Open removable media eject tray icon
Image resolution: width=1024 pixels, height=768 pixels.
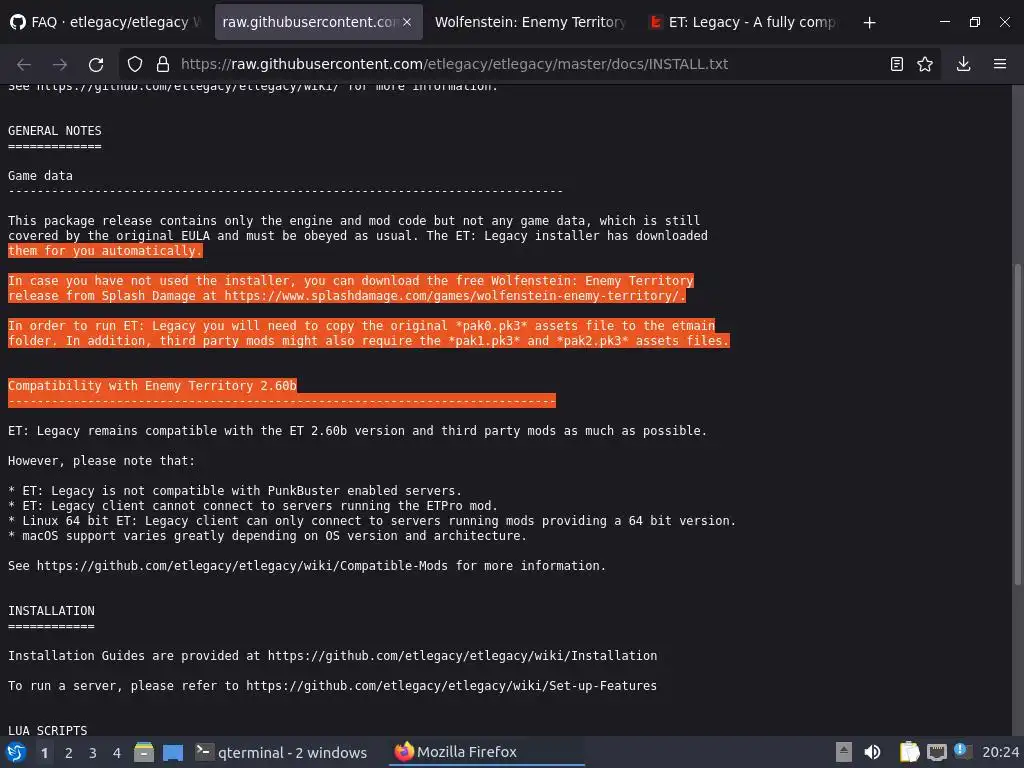(844, 752)
